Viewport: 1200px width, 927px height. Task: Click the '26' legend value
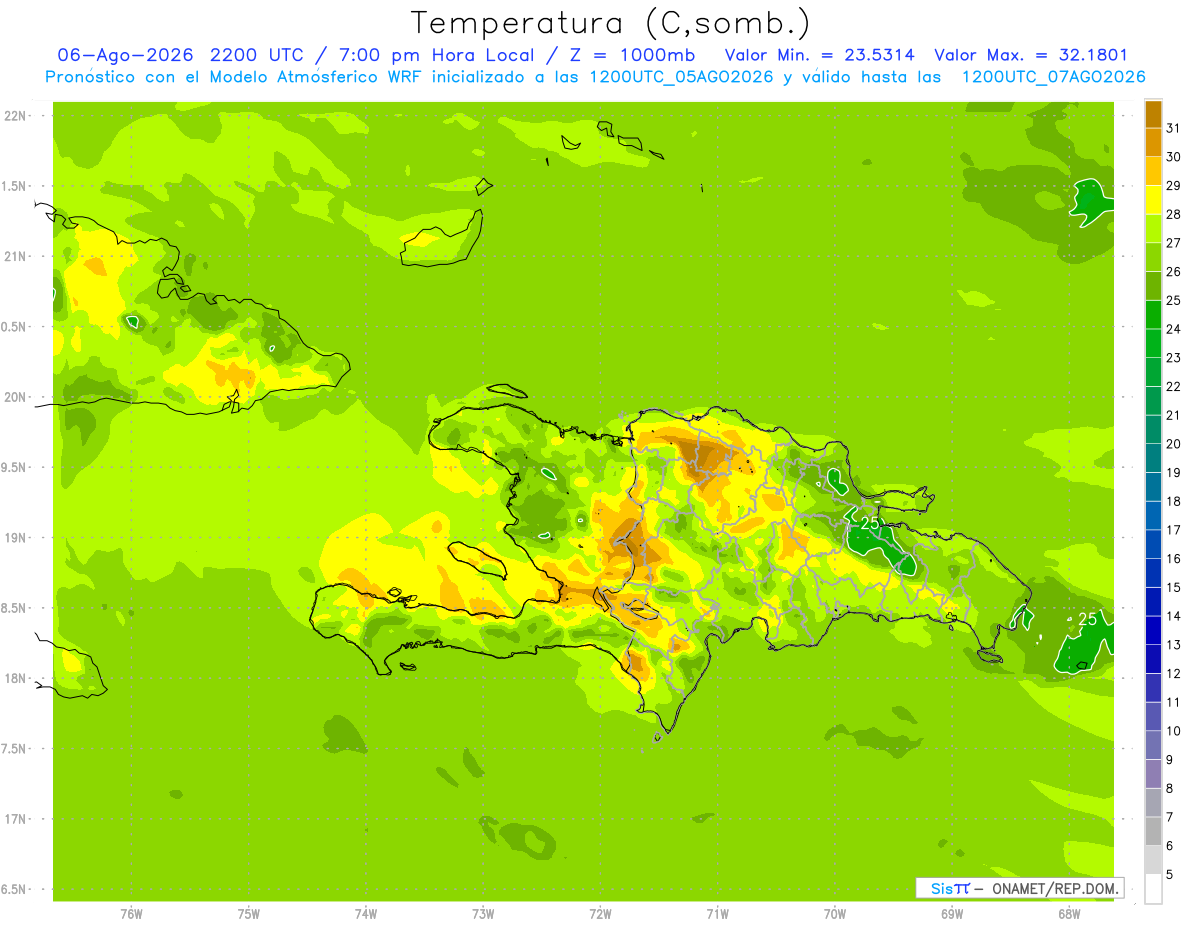pyautogui.click(x=1174, y=272)
